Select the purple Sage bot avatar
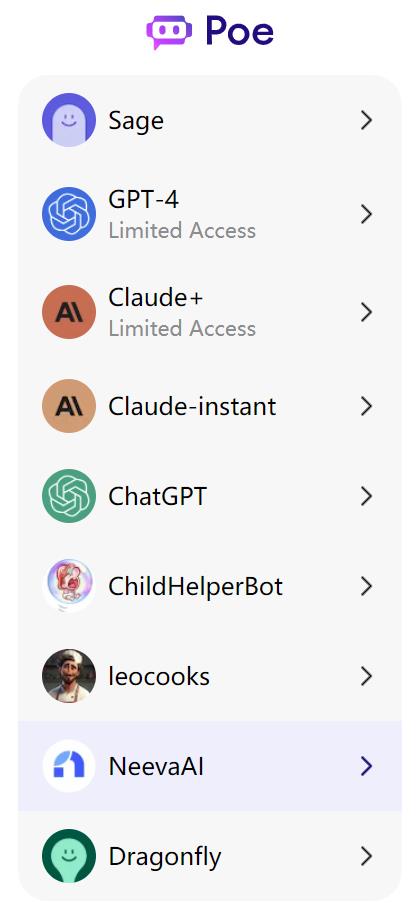The image size is (416, 903). pos(69,120)
